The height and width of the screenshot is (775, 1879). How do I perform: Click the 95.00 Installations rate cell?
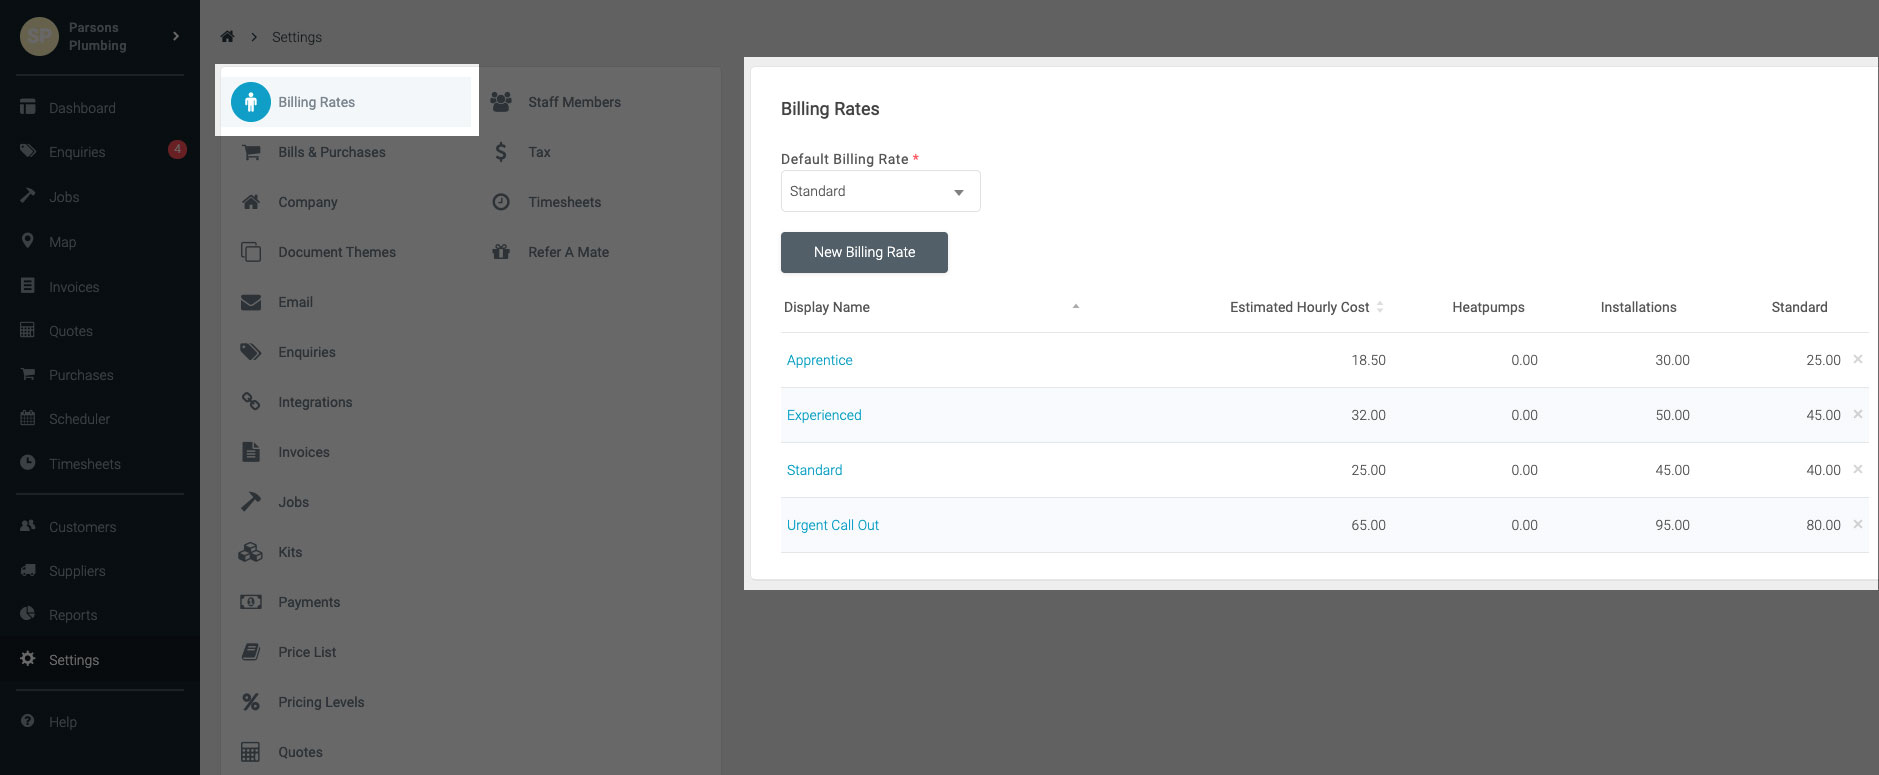[1672, 525]
